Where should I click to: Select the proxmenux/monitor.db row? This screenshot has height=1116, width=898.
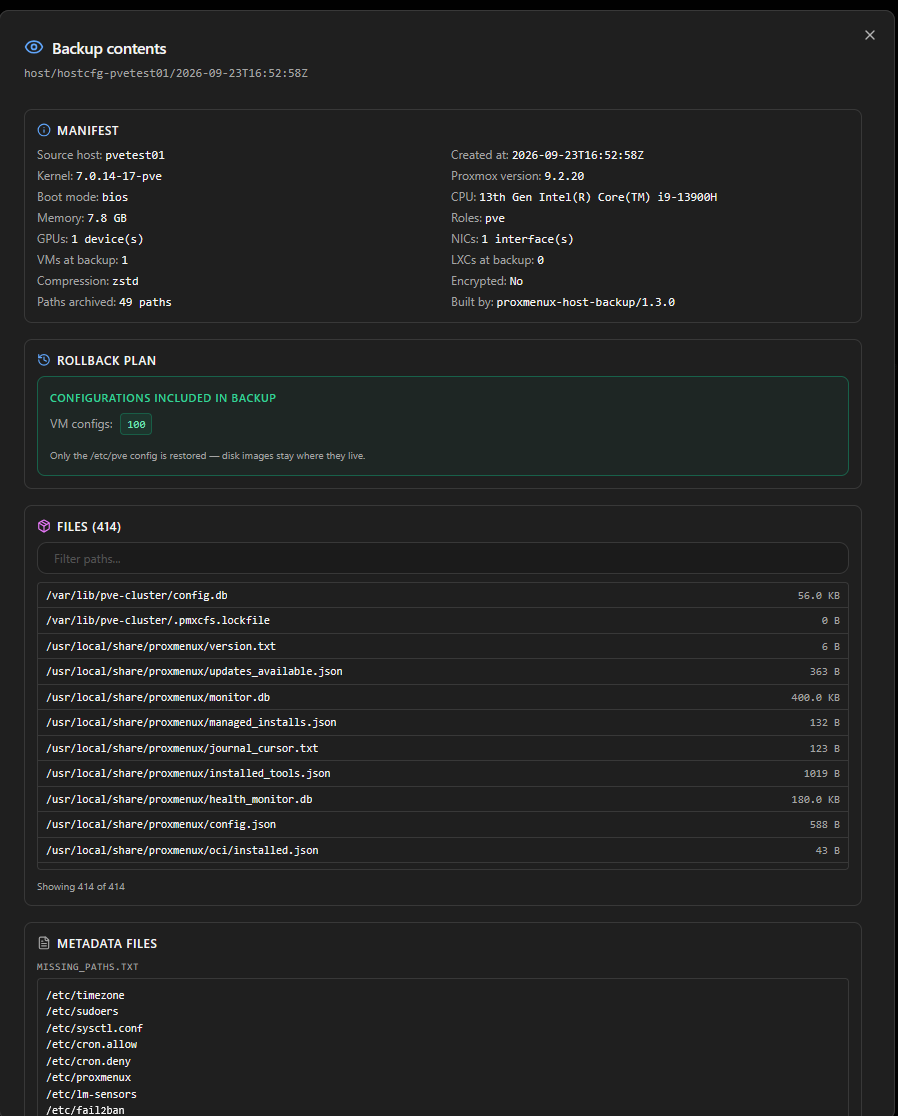point(443,698)
